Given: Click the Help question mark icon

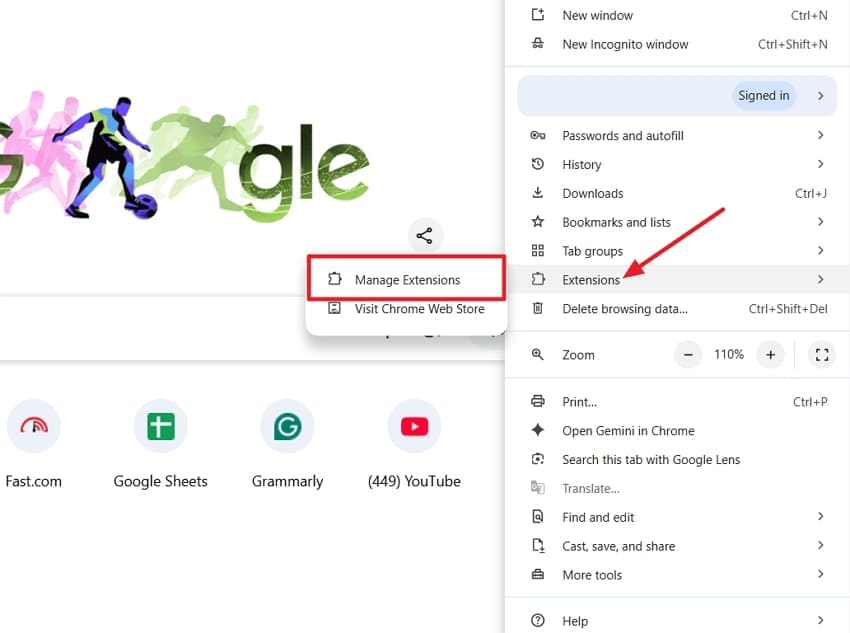Looking at the screenshot, I should click(537, 620).
